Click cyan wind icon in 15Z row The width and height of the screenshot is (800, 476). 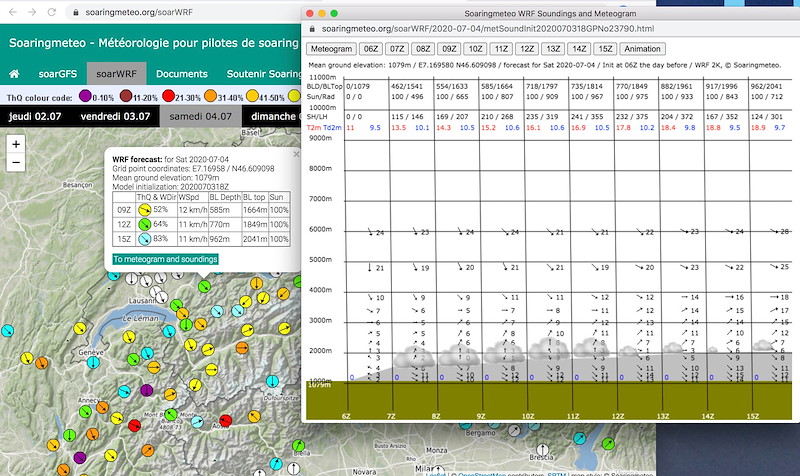pos(145,238)
